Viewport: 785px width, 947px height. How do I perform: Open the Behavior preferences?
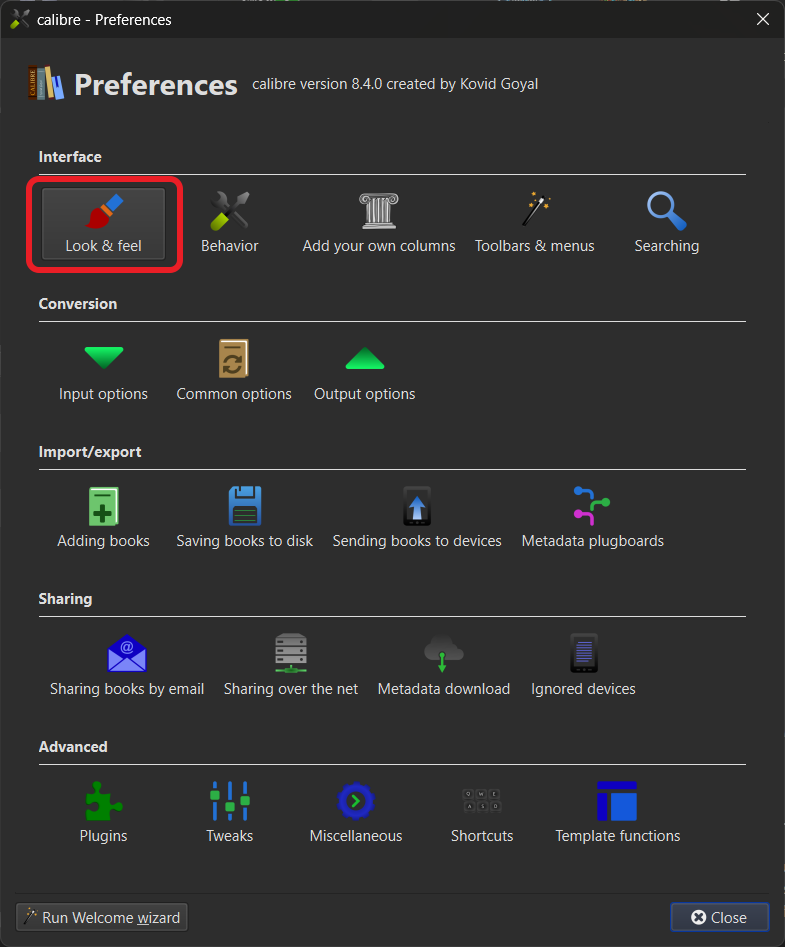coord(229,223)
